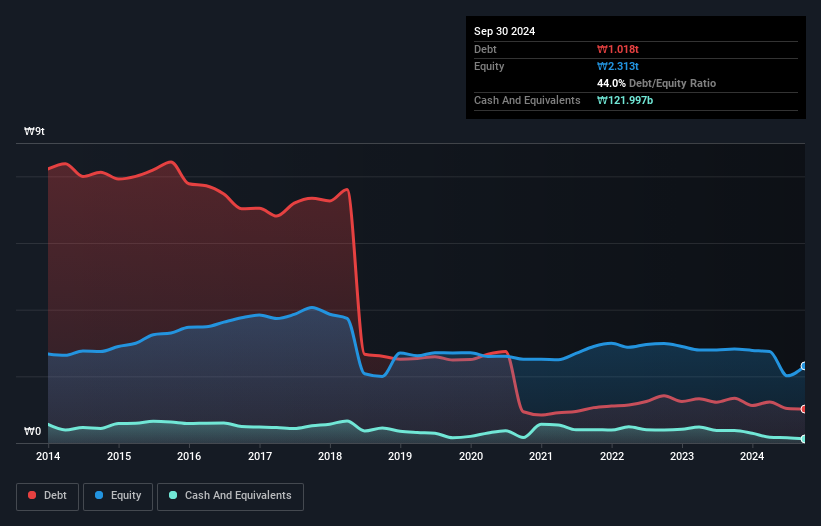Click the 2022 x-axis label
The width and height of the screenshot is (821, 526).
click(612, 456)
